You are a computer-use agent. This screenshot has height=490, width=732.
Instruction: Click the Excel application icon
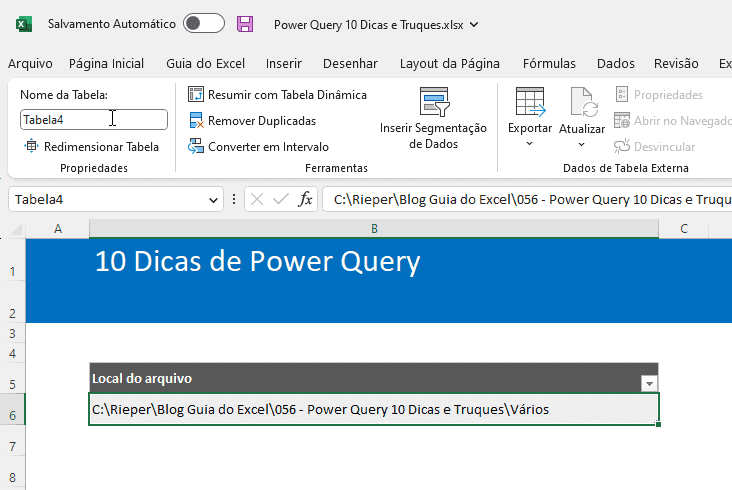pos(23,24)
